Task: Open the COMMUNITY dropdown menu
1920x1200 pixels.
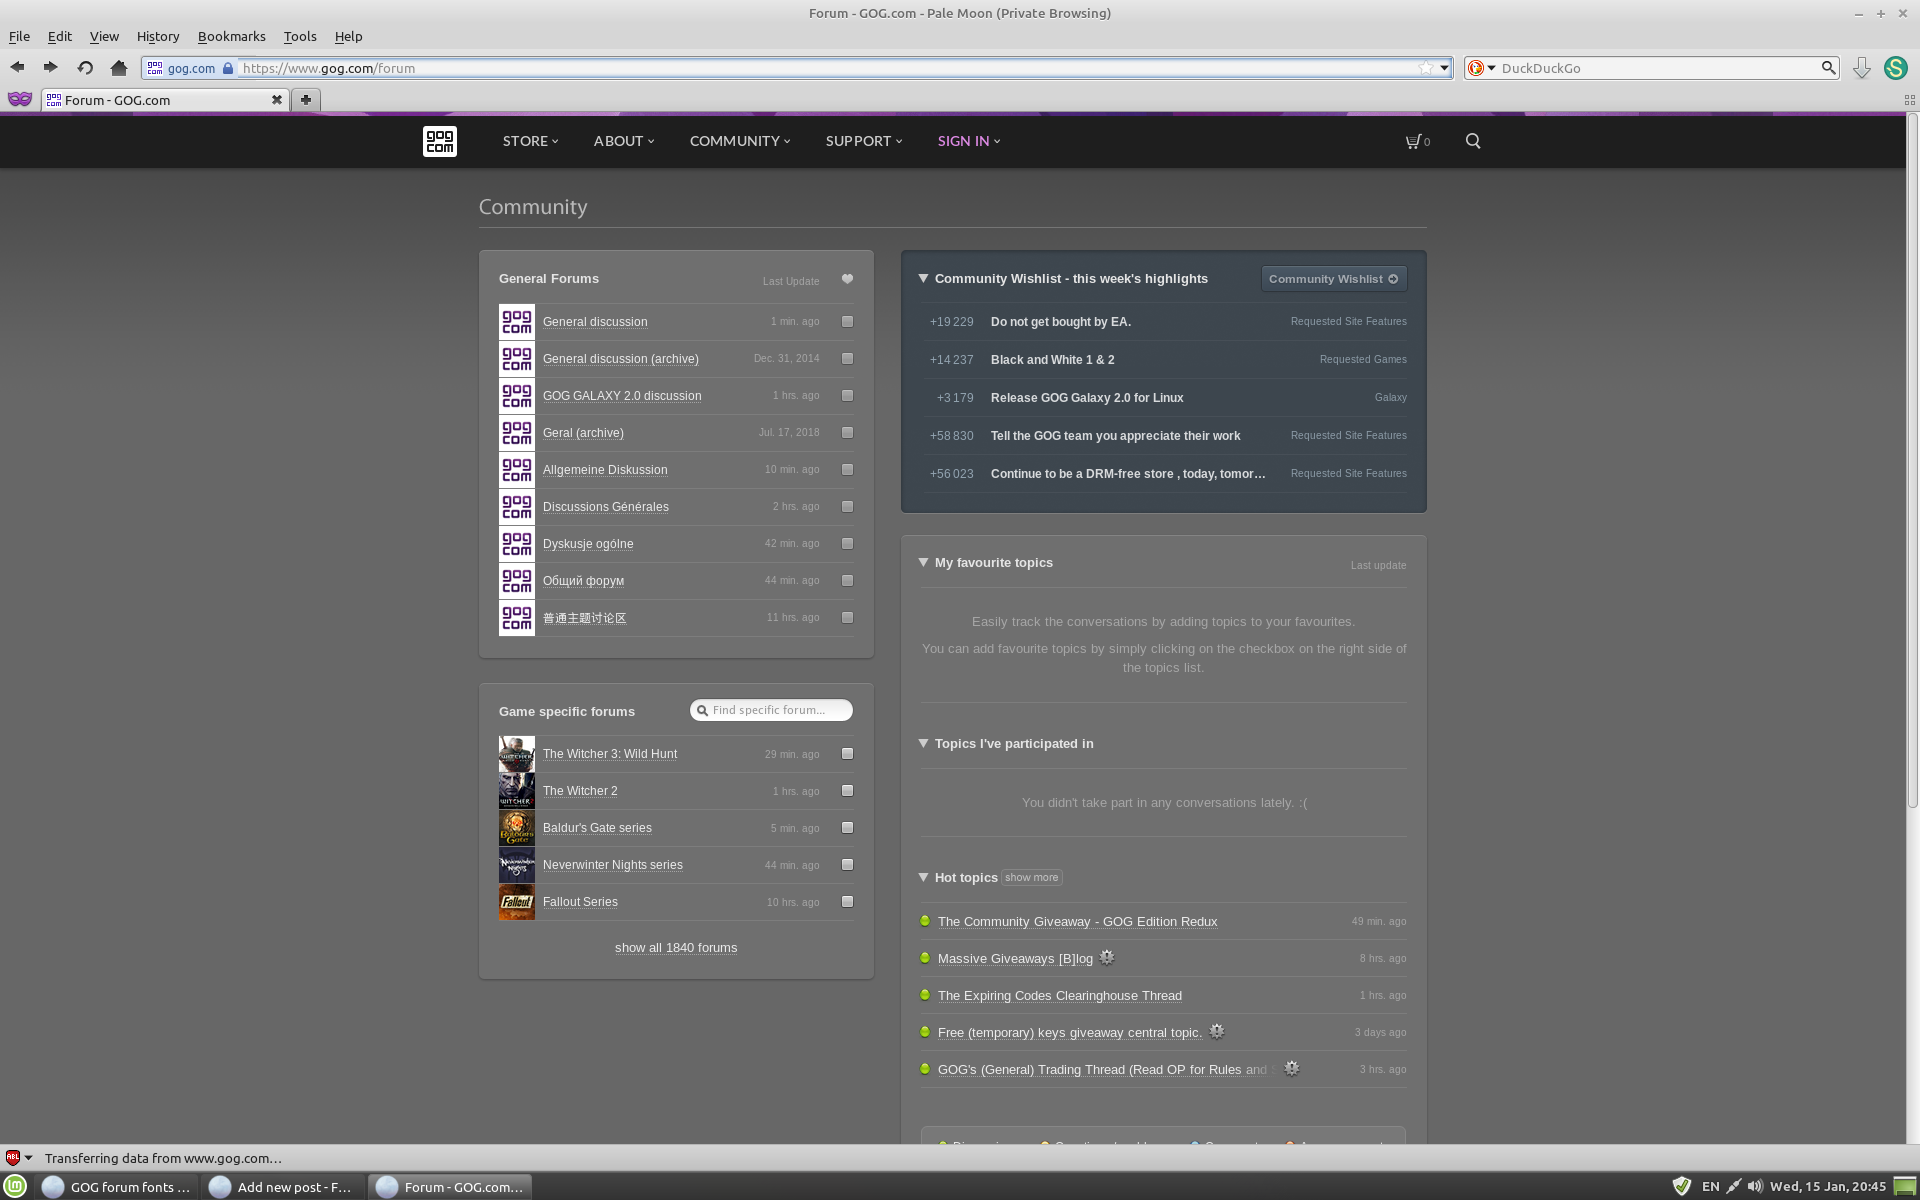Action: (740, 141)
